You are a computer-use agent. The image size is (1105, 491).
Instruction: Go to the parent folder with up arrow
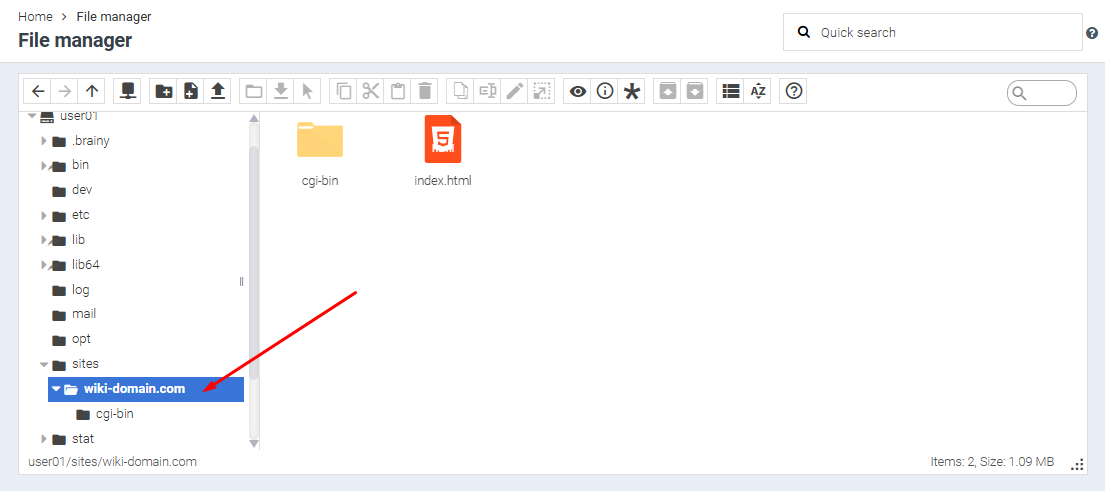92,91
